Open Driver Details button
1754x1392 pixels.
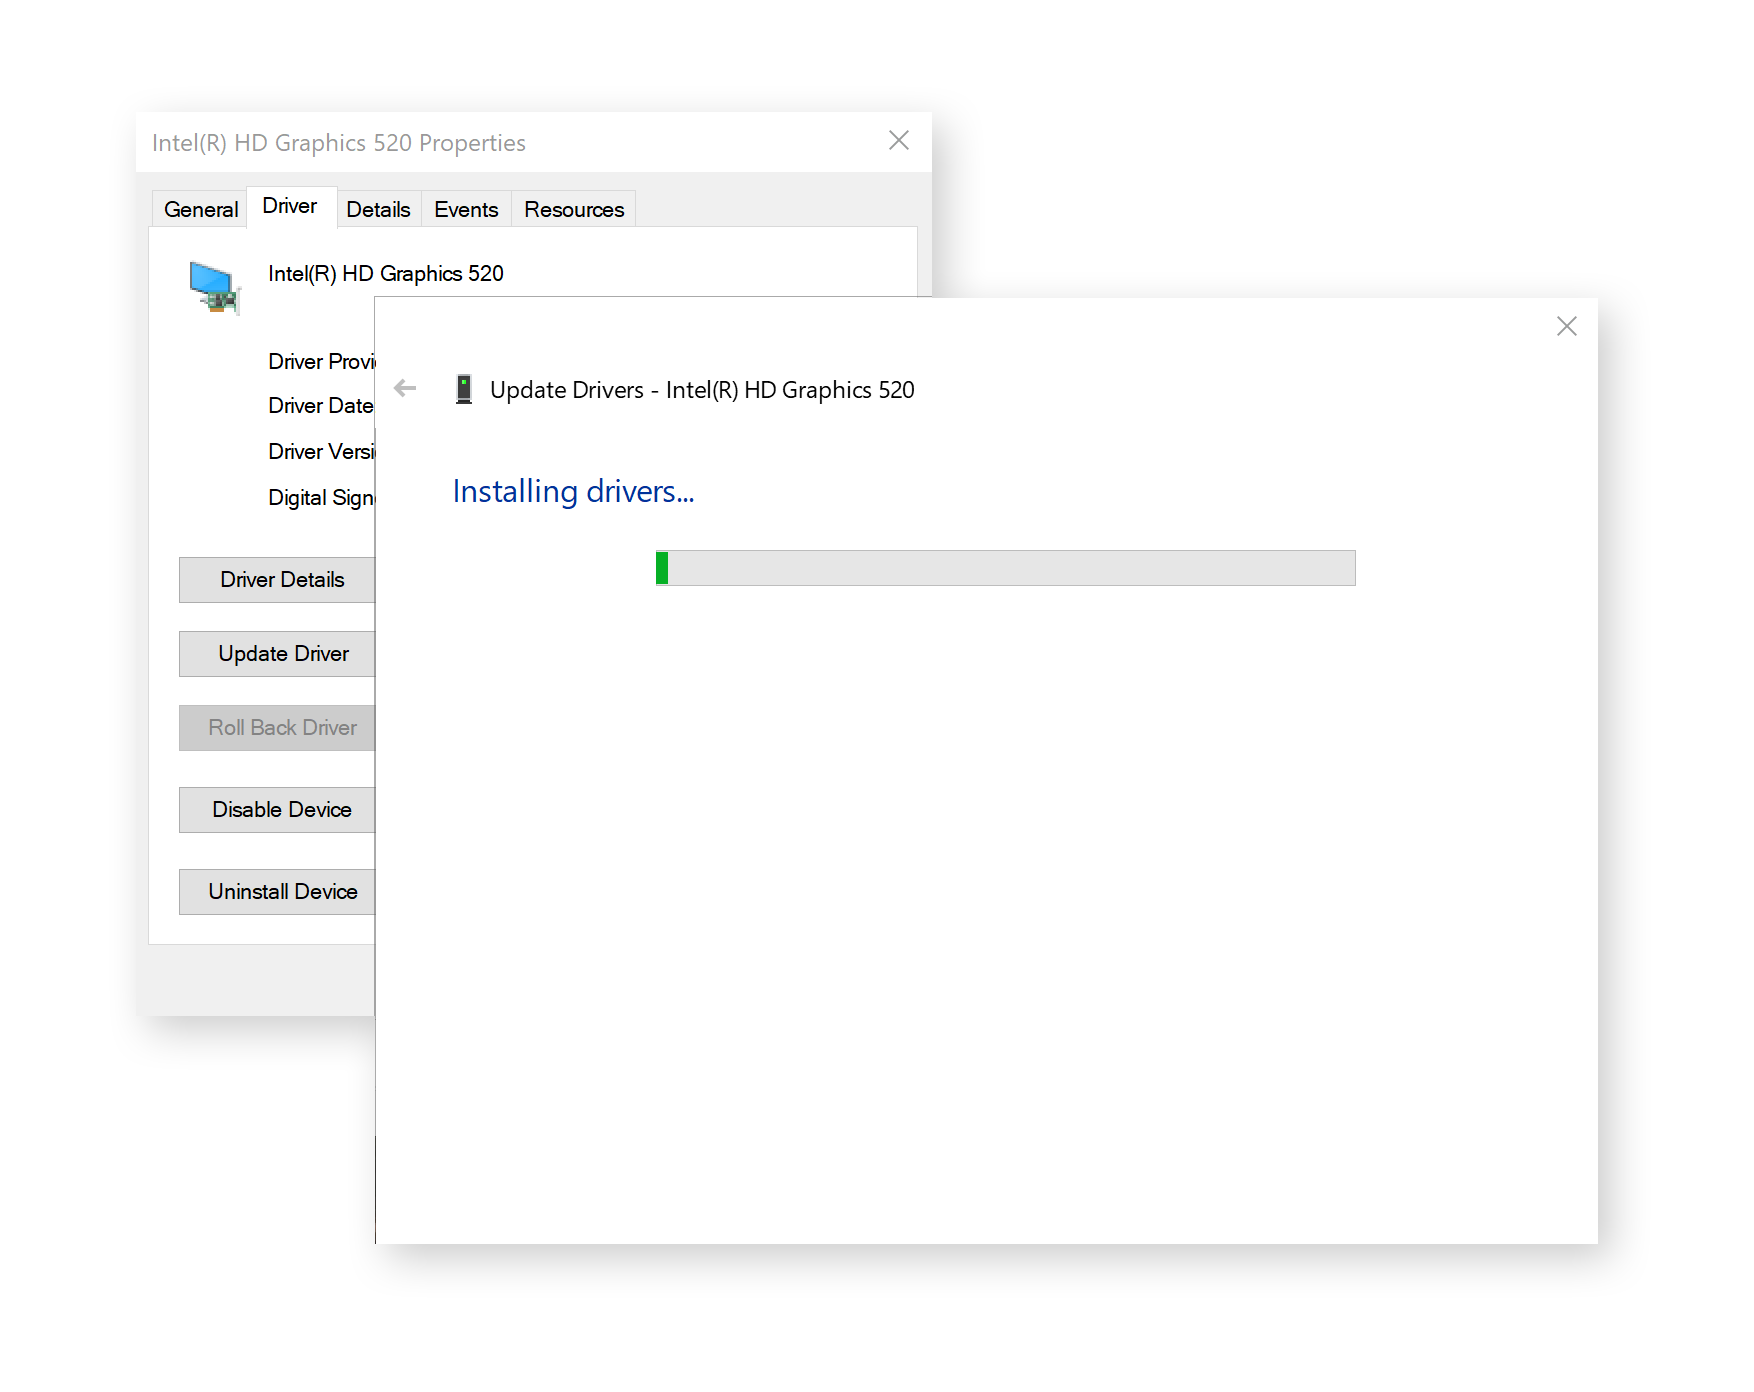point(277,580)
